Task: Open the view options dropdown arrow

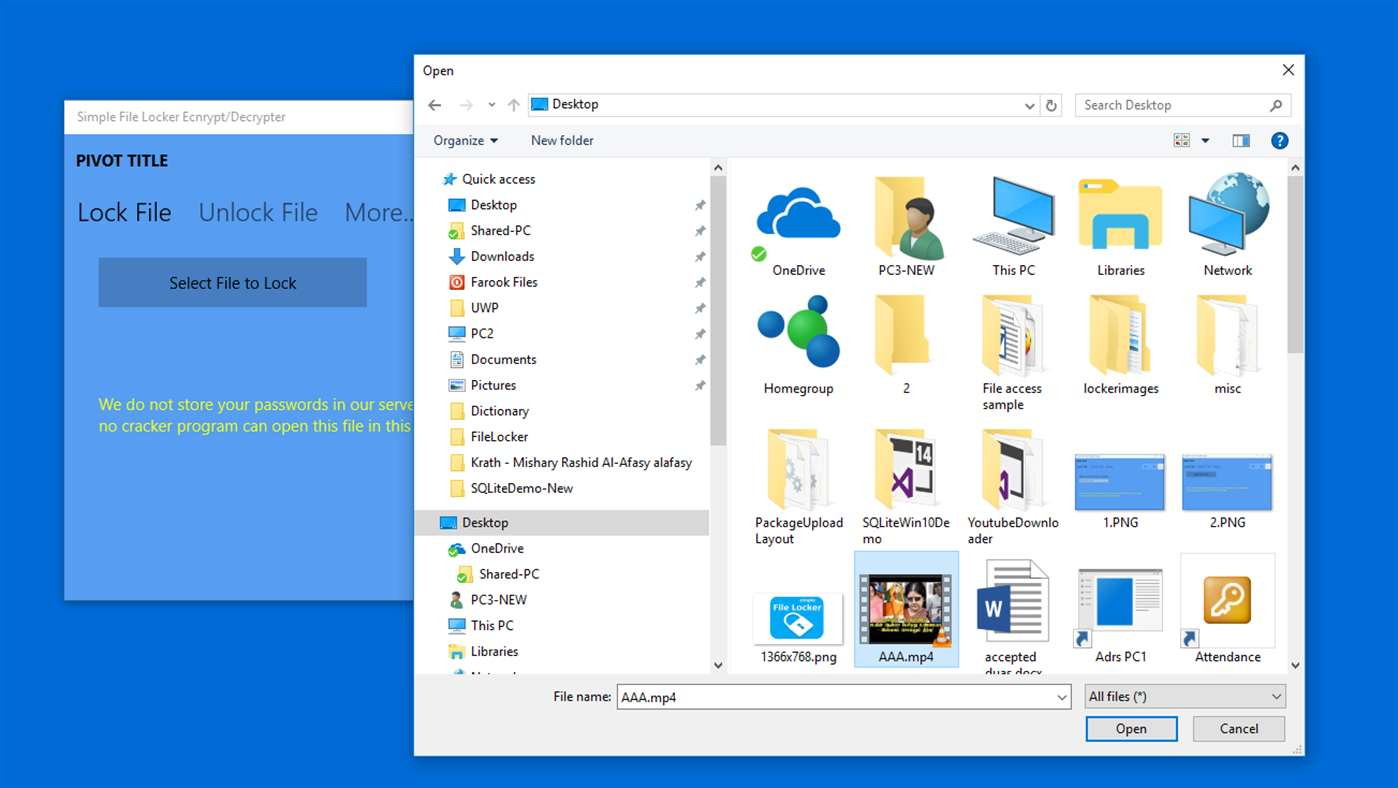Action: (x=1205, y=141)
